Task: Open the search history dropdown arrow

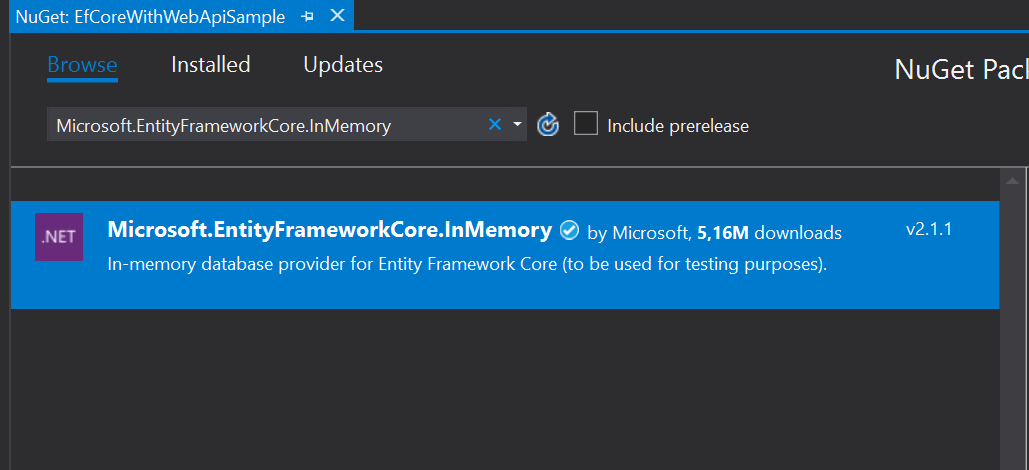Action: tap(517, 124)
